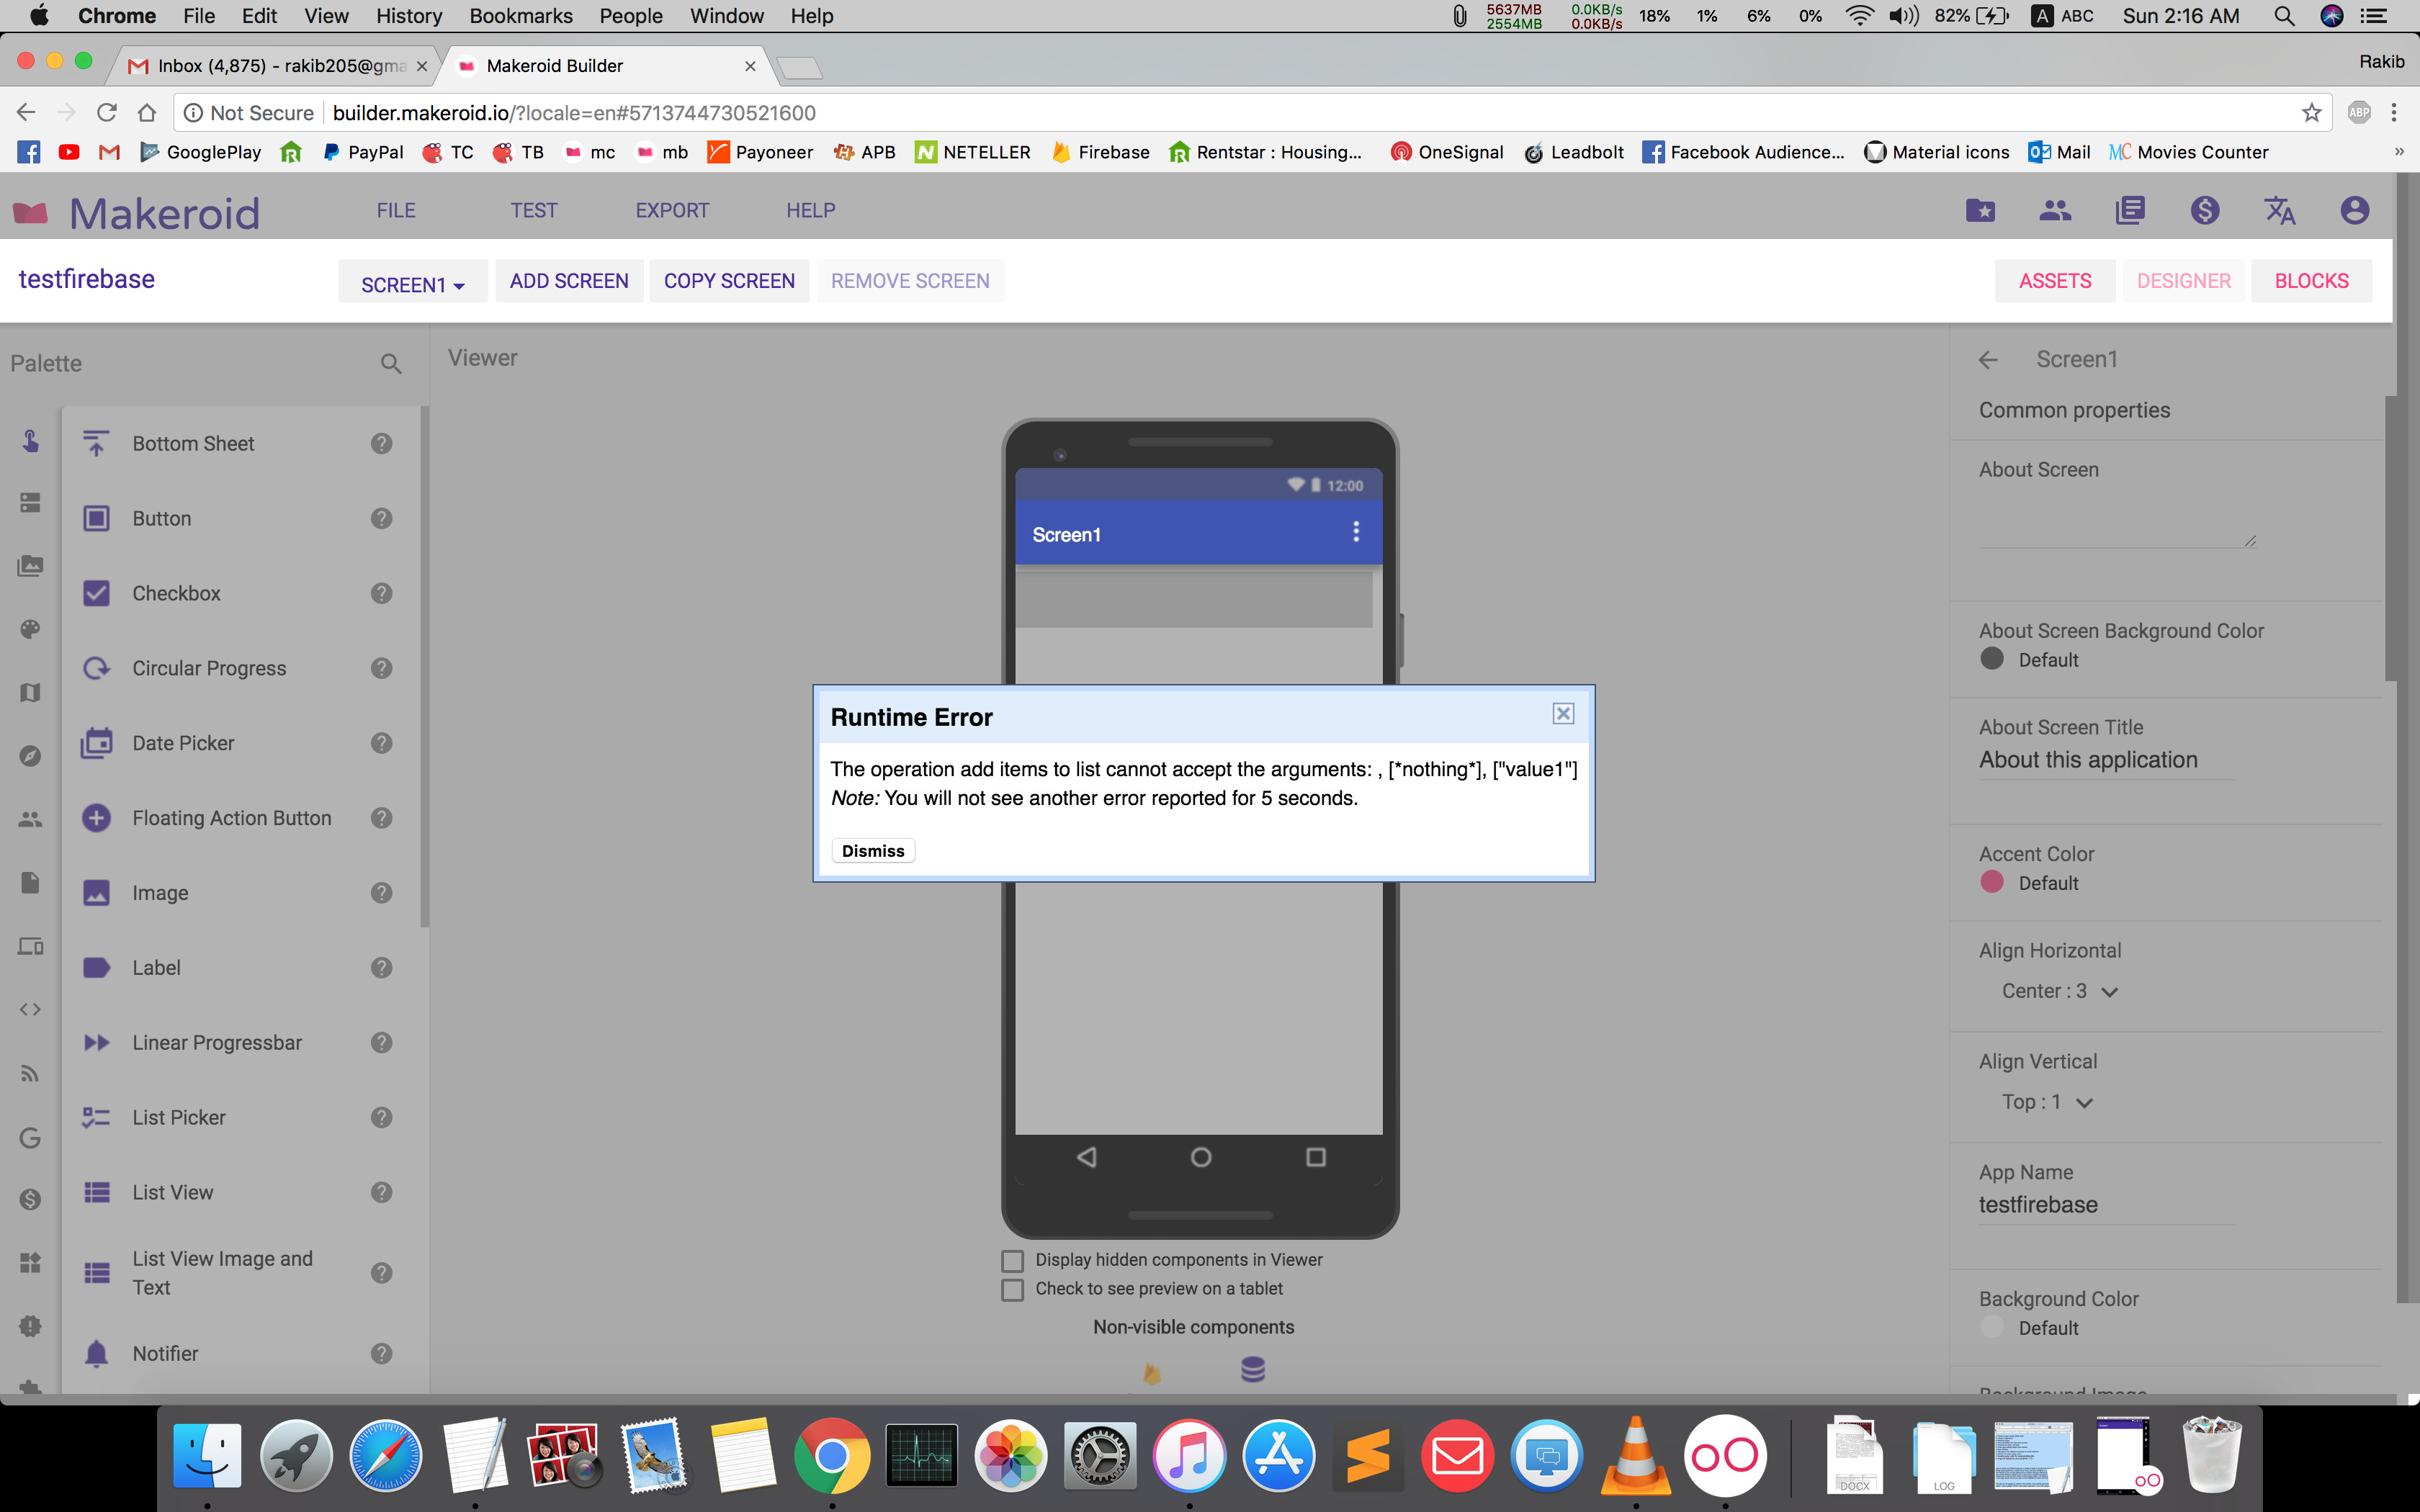Open the account profile icon
Screen dimensions: 2420x1512
pos(2354,210)
